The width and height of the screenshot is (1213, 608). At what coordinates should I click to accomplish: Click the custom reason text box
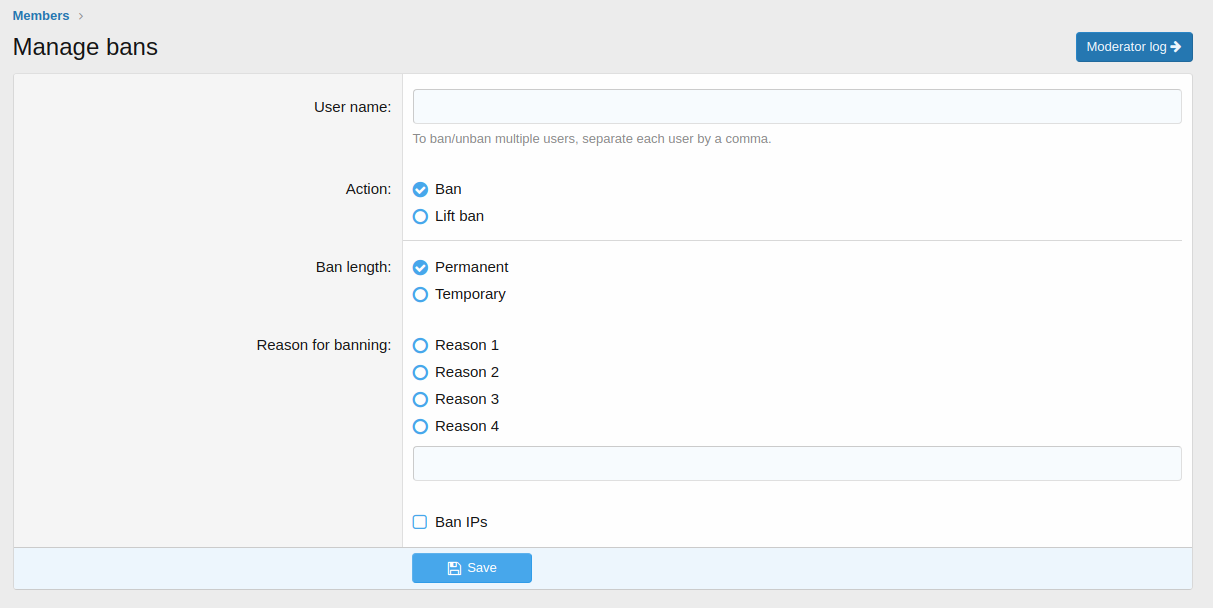796,463
